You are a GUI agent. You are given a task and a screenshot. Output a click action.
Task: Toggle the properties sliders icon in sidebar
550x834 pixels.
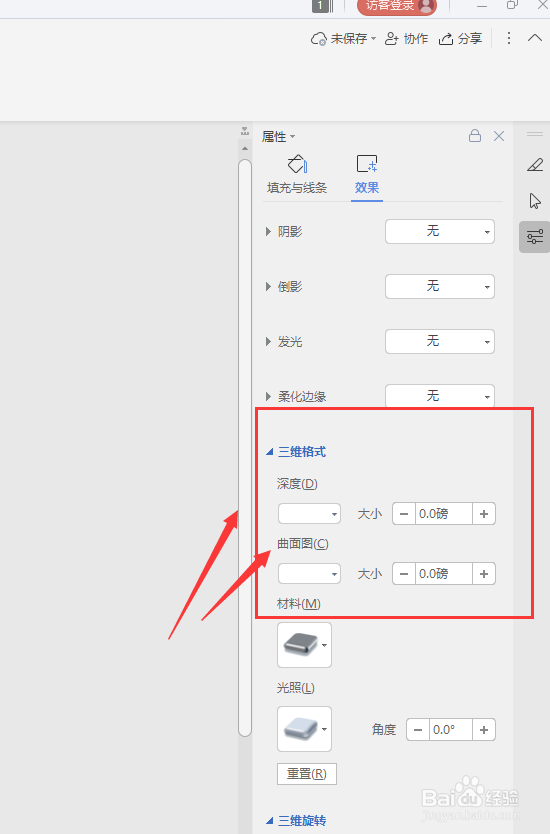[535, 236]
